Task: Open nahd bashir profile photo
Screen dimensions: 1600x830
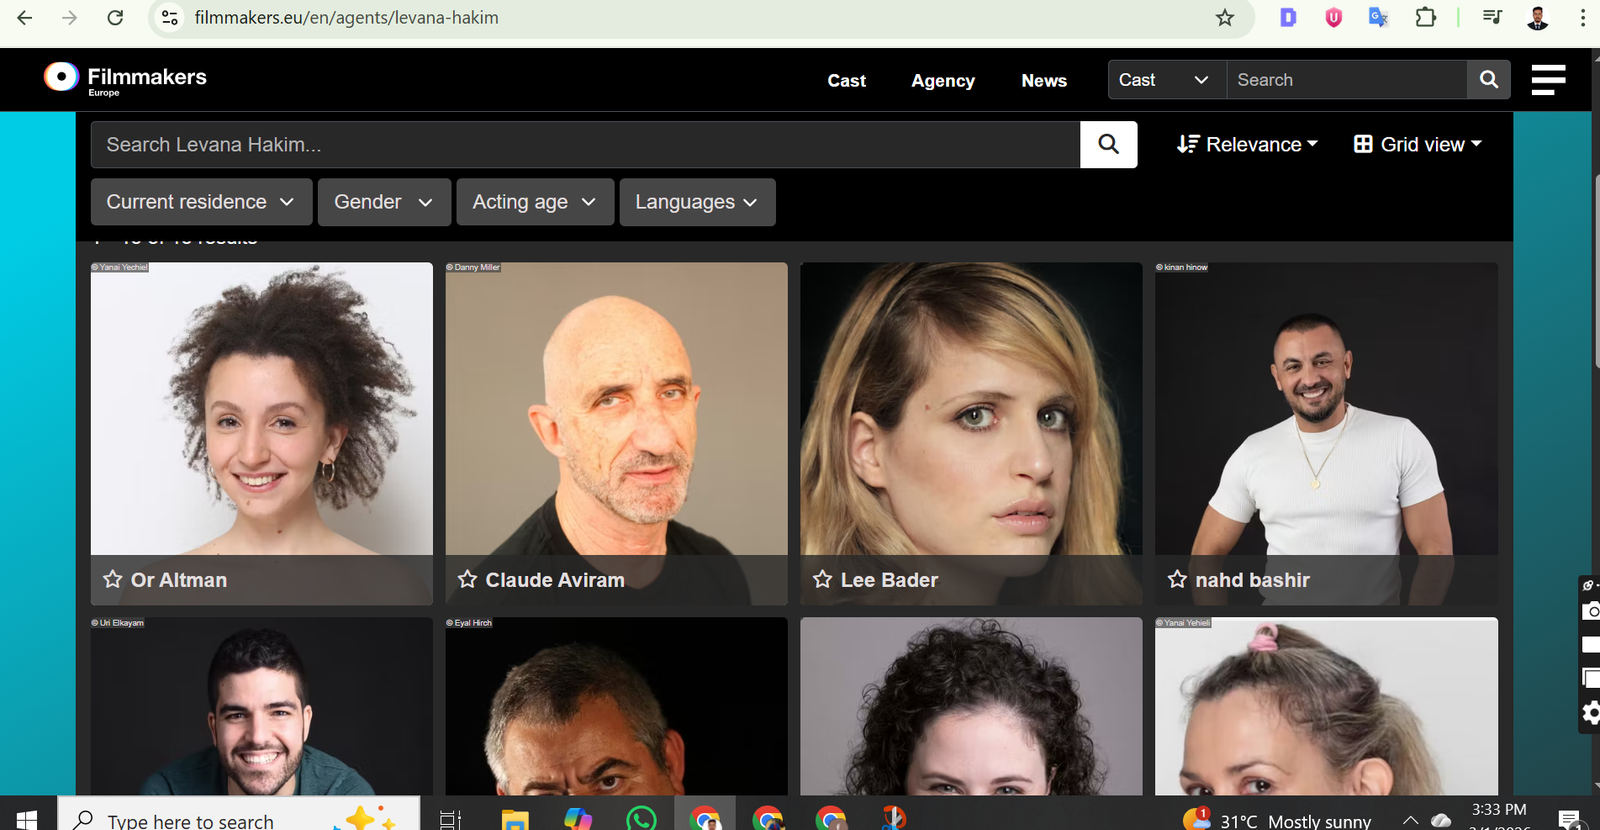Action: pyautogui.click(x=1326, y=409)
